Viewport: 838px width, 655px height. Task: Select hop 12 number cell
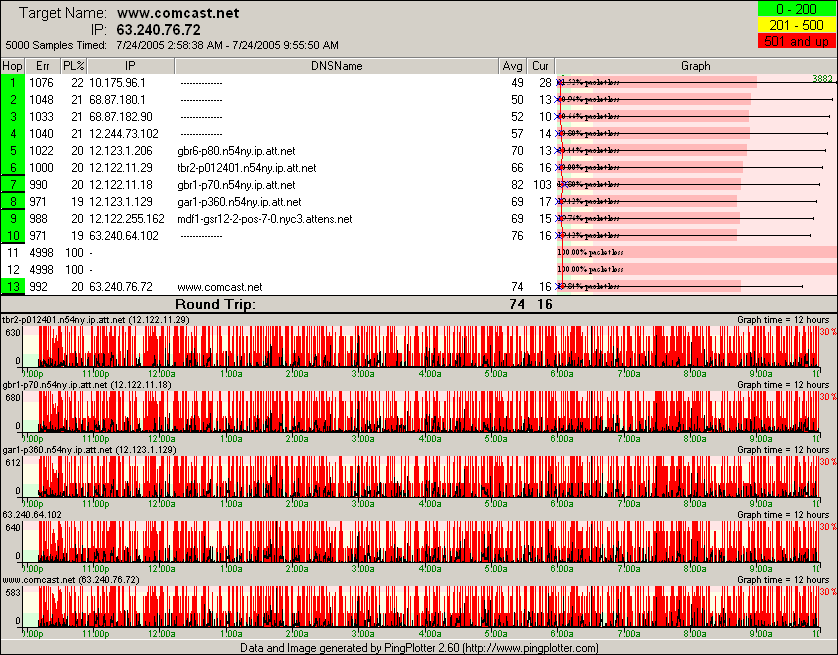(x=12, y=270)
